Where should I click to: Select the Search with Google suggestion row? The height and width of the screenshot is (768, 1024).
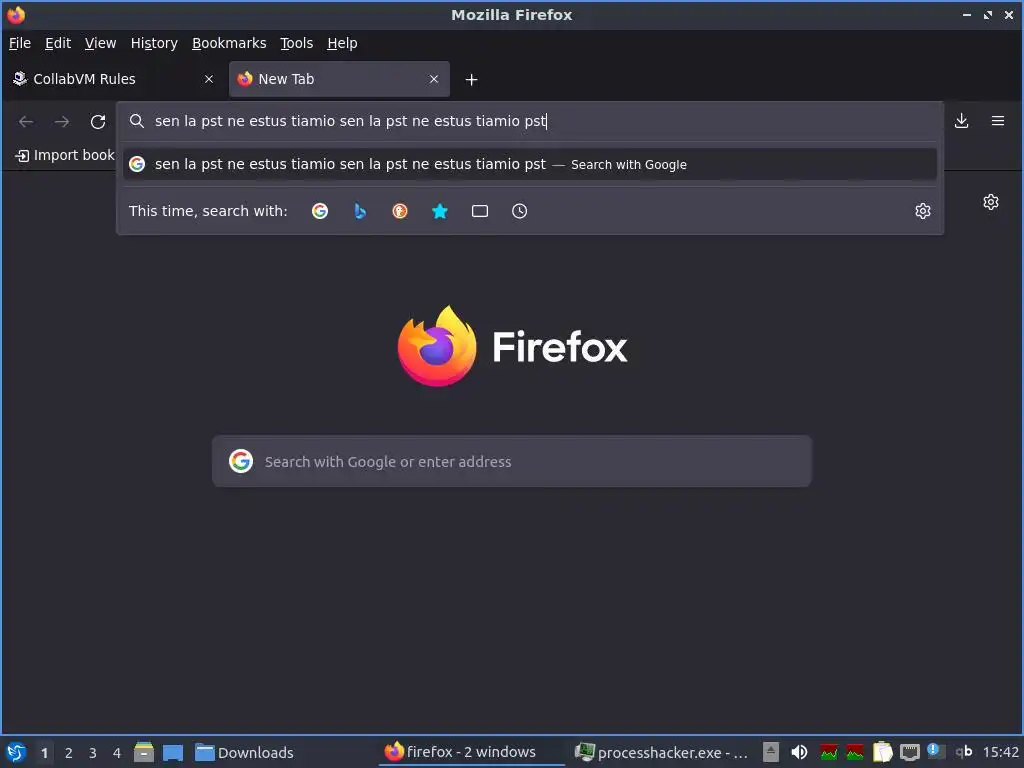click(530, 164)
